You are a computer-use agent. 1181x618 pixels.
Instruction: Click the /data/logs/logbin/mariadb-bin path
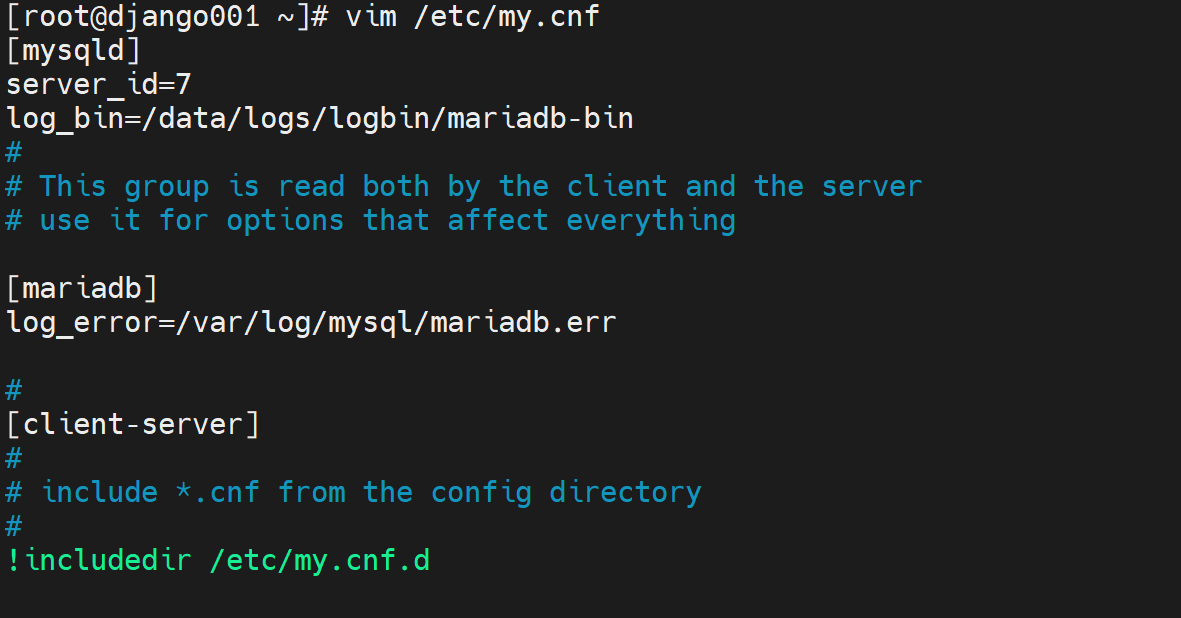coord(378,118)
